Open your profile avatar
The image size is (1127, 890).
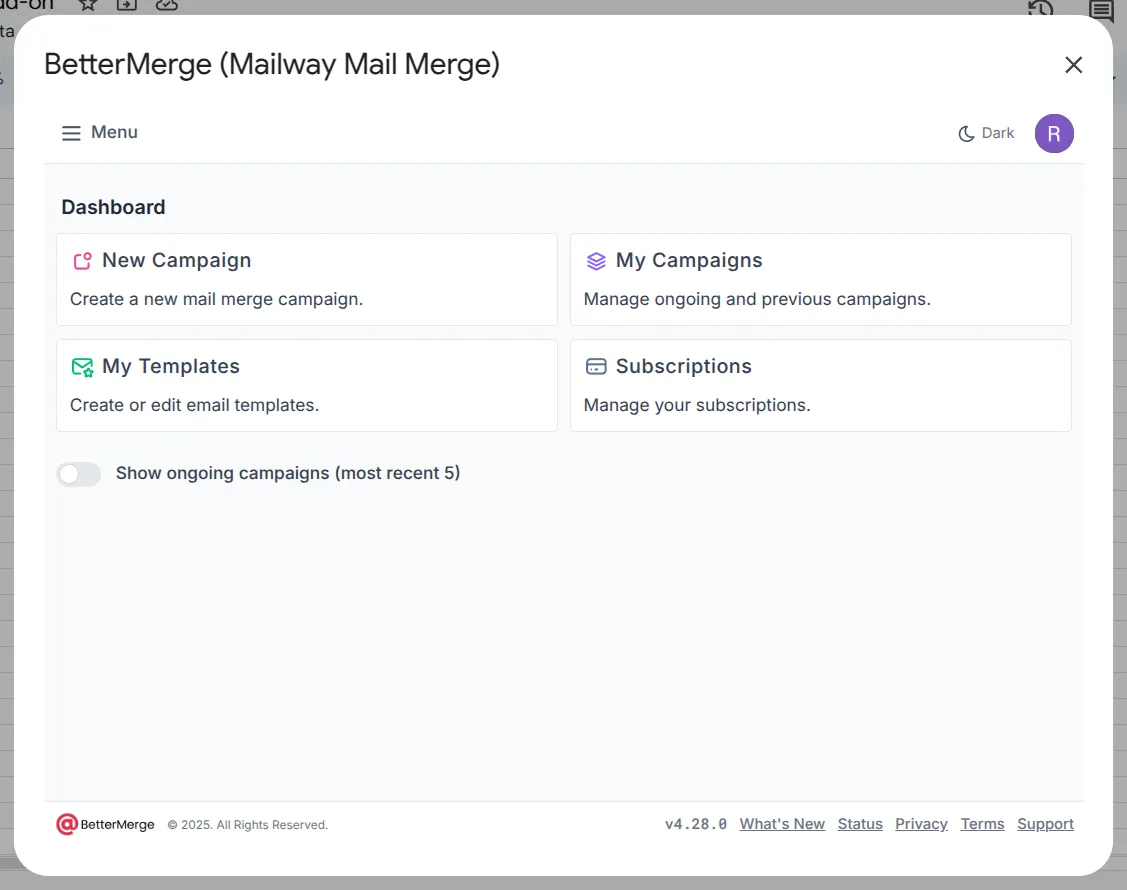(1054, 132)
